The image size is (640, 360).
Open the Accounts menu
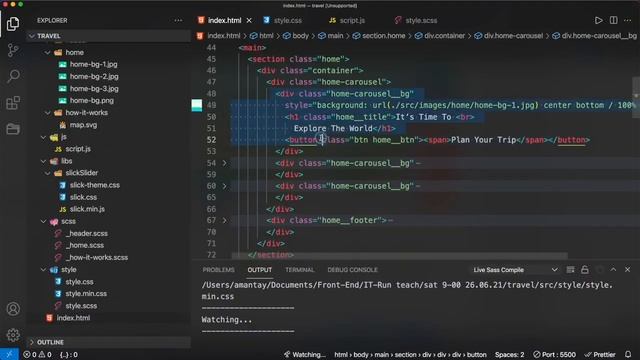pos(13,309)
